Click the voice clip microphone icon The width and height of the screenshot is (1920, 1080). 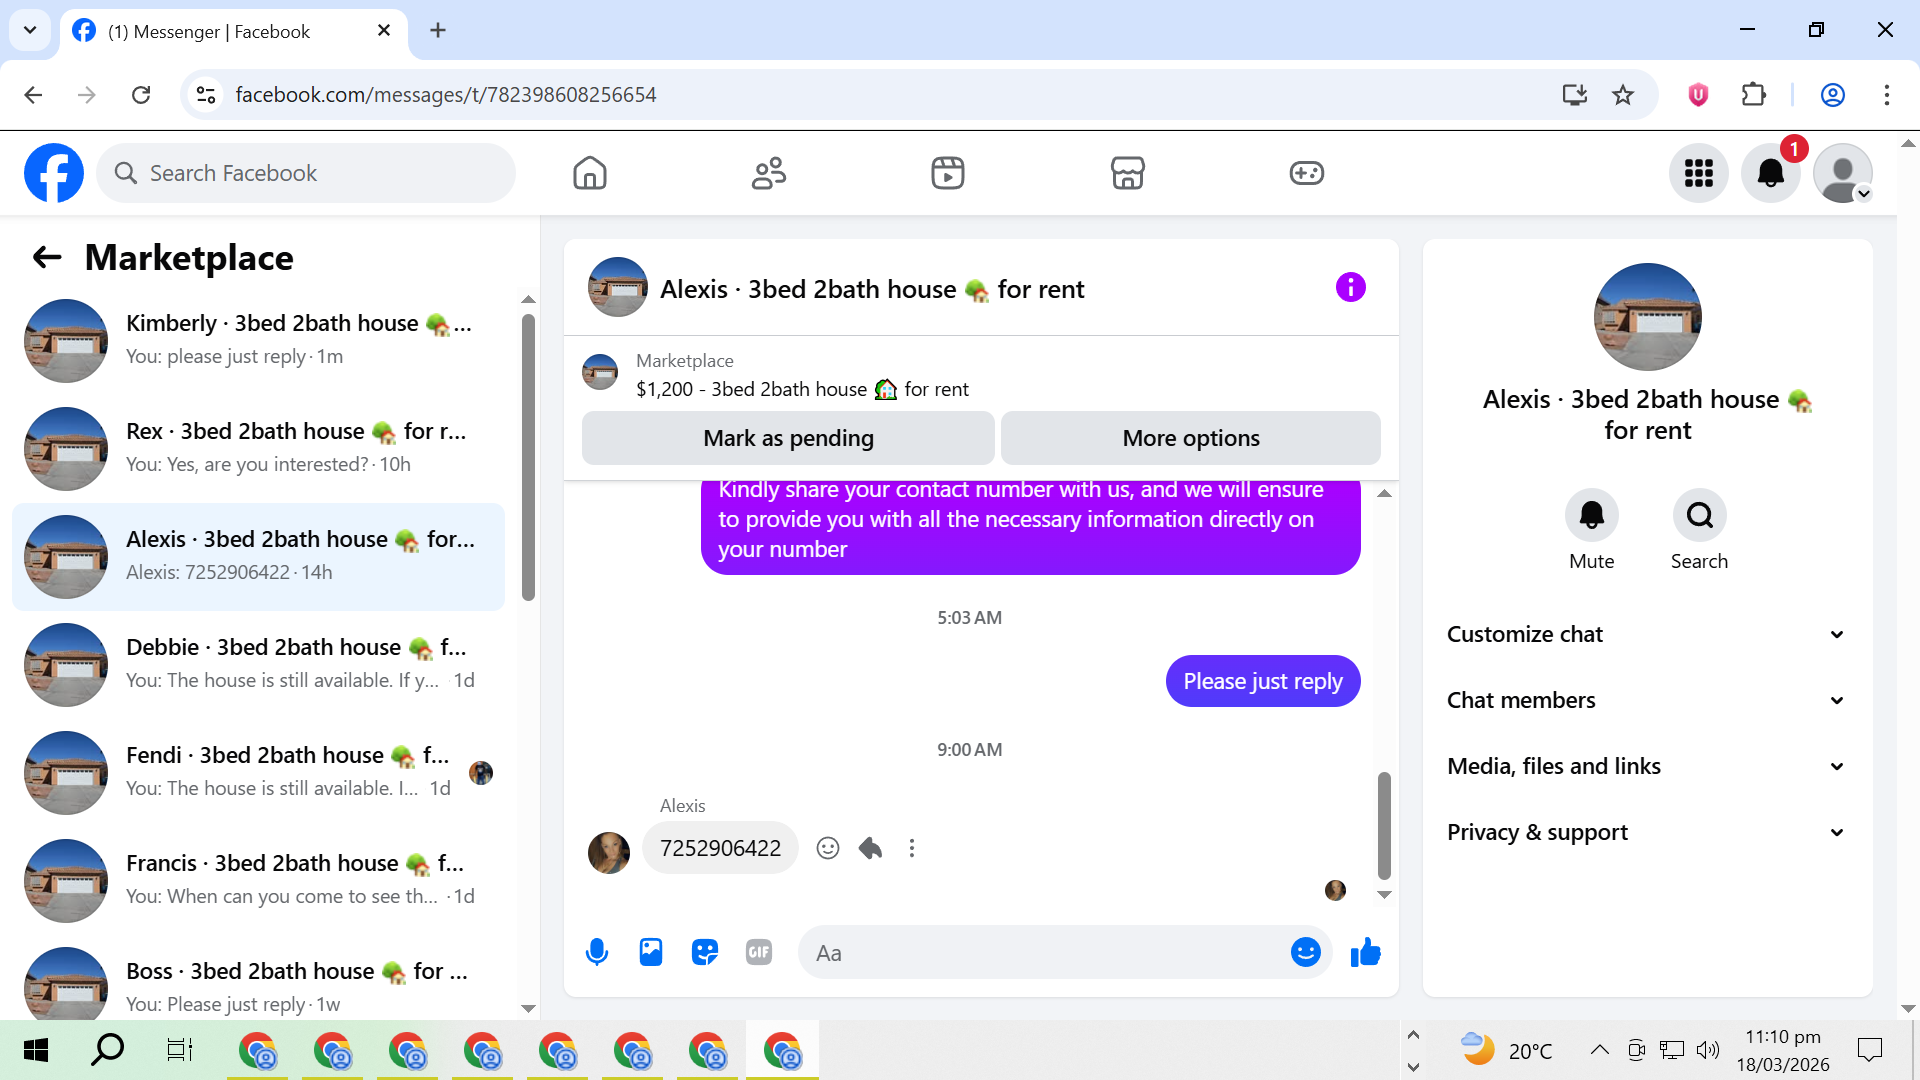click(x=597, y=952)
